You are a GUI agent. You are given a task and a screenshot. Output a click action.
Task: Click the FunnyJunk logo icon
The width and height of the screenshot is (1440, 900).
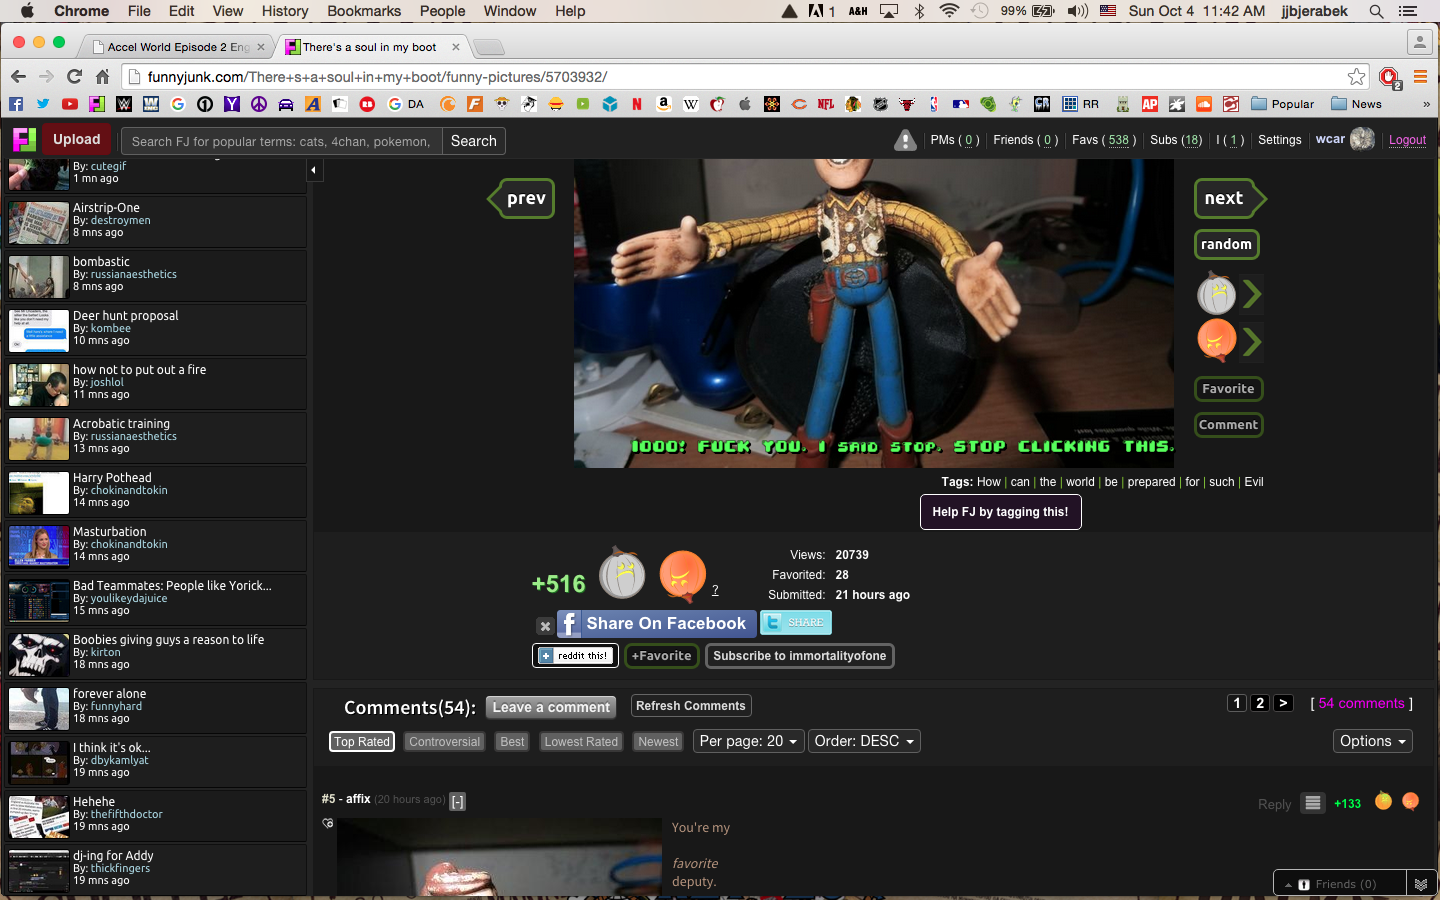point(24,140)
